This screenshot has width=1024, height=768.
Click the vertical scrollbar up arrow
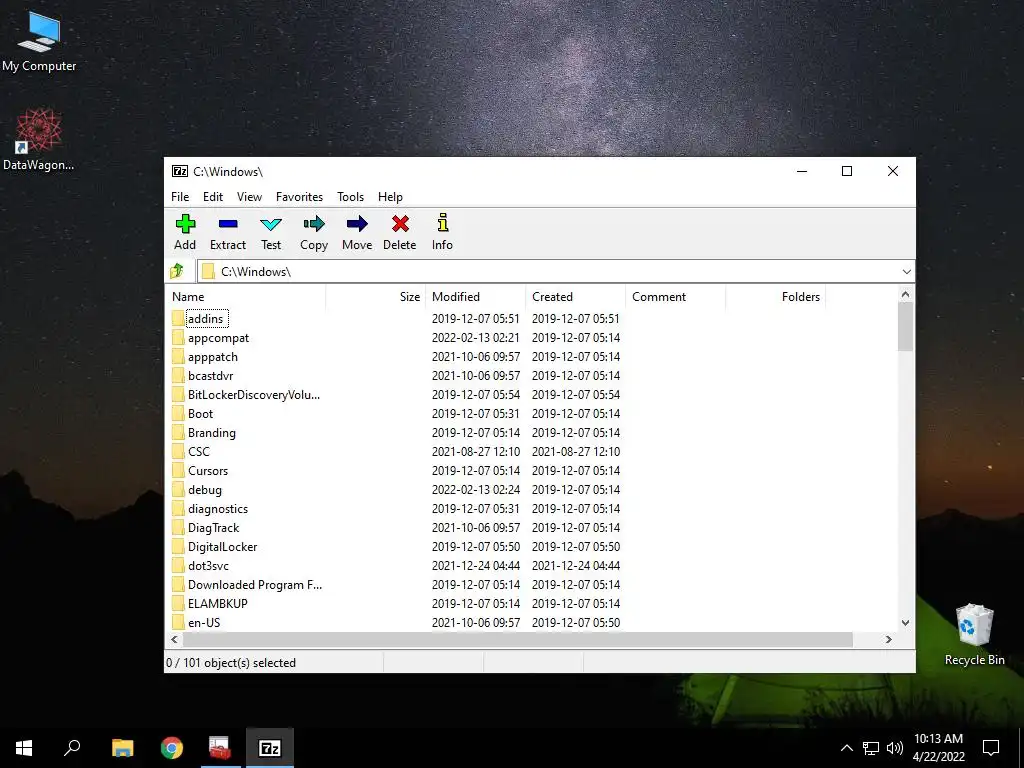click(905, 295)
